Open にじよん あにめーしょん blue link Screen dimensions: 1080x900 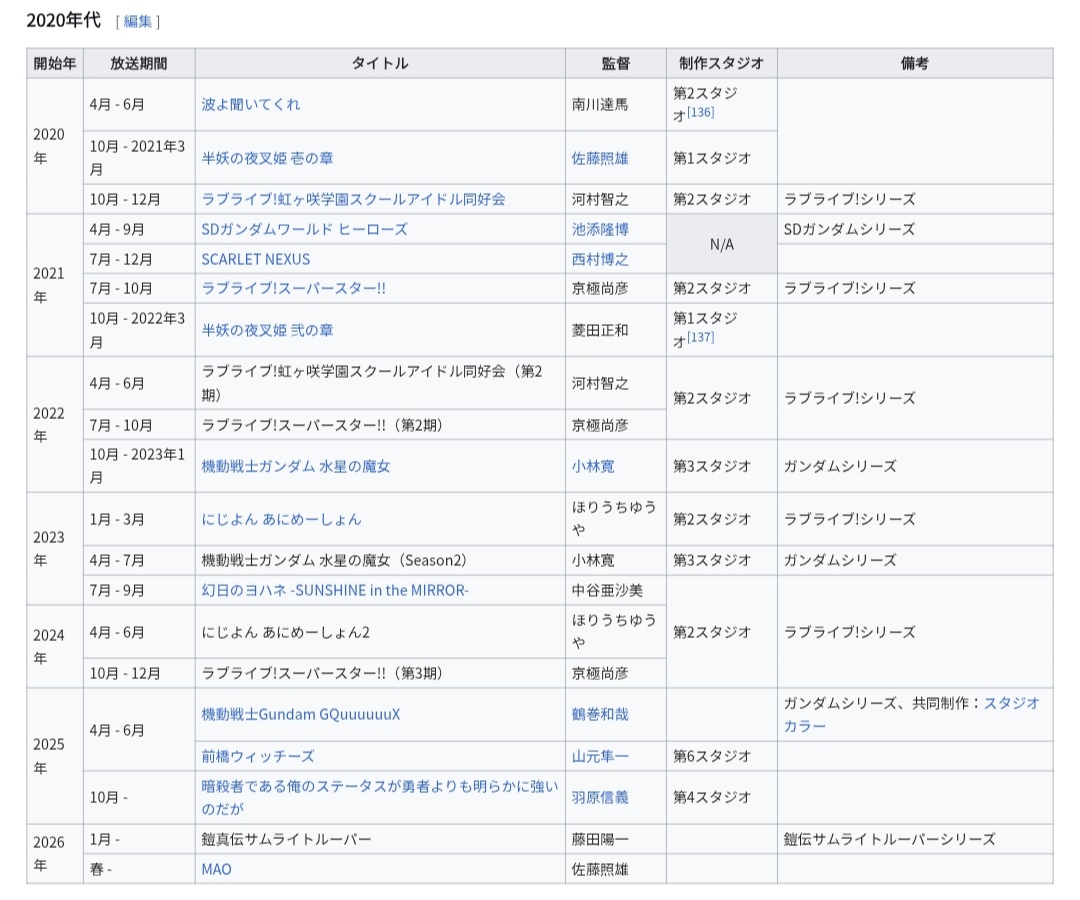coord(281,519)
